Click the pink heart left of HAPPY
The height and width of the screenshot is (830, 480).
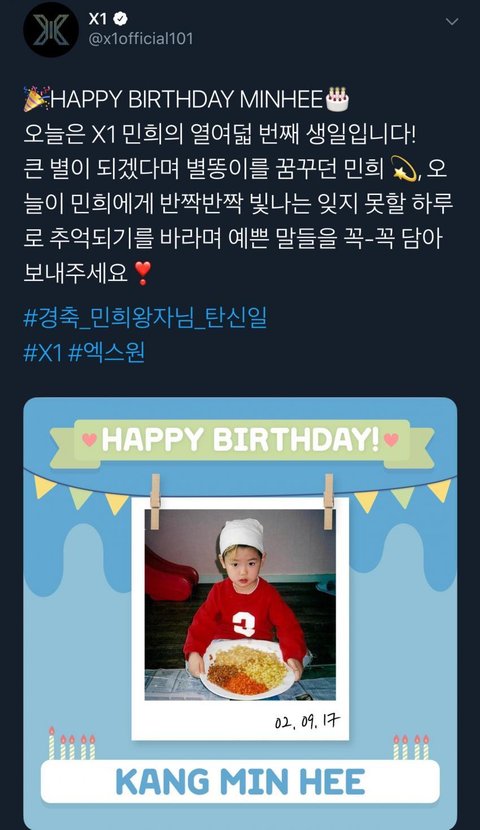pyautogui.click(x=90, y=440)
